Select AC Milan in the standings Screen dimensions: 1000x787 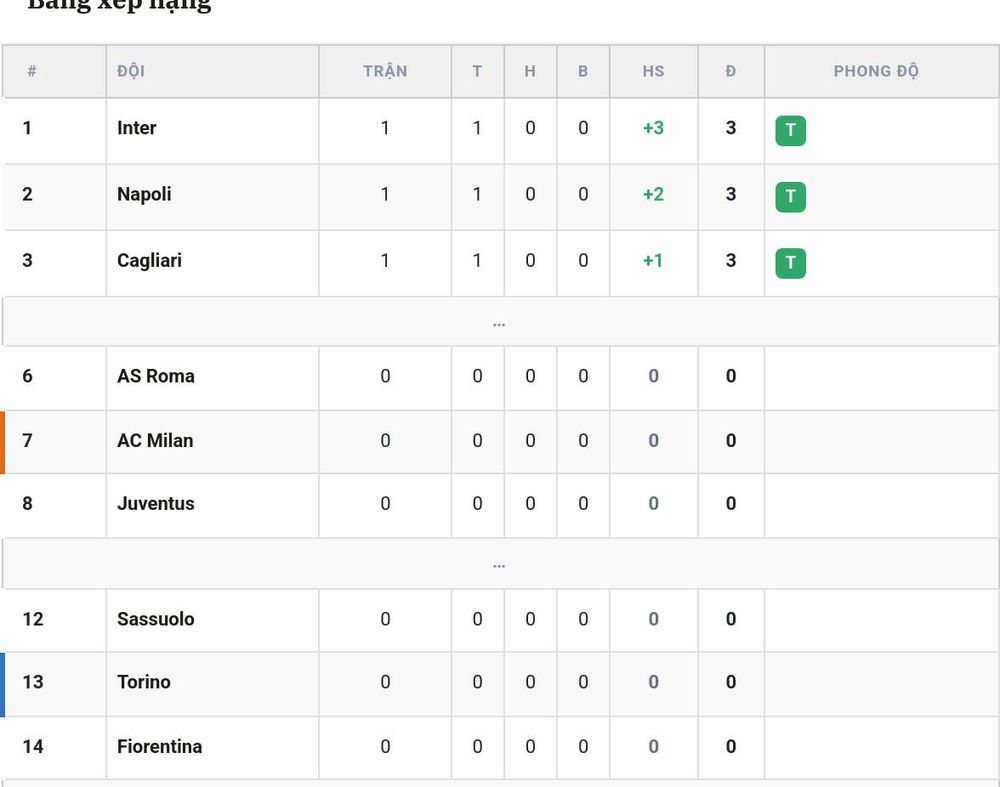point(155,441)
